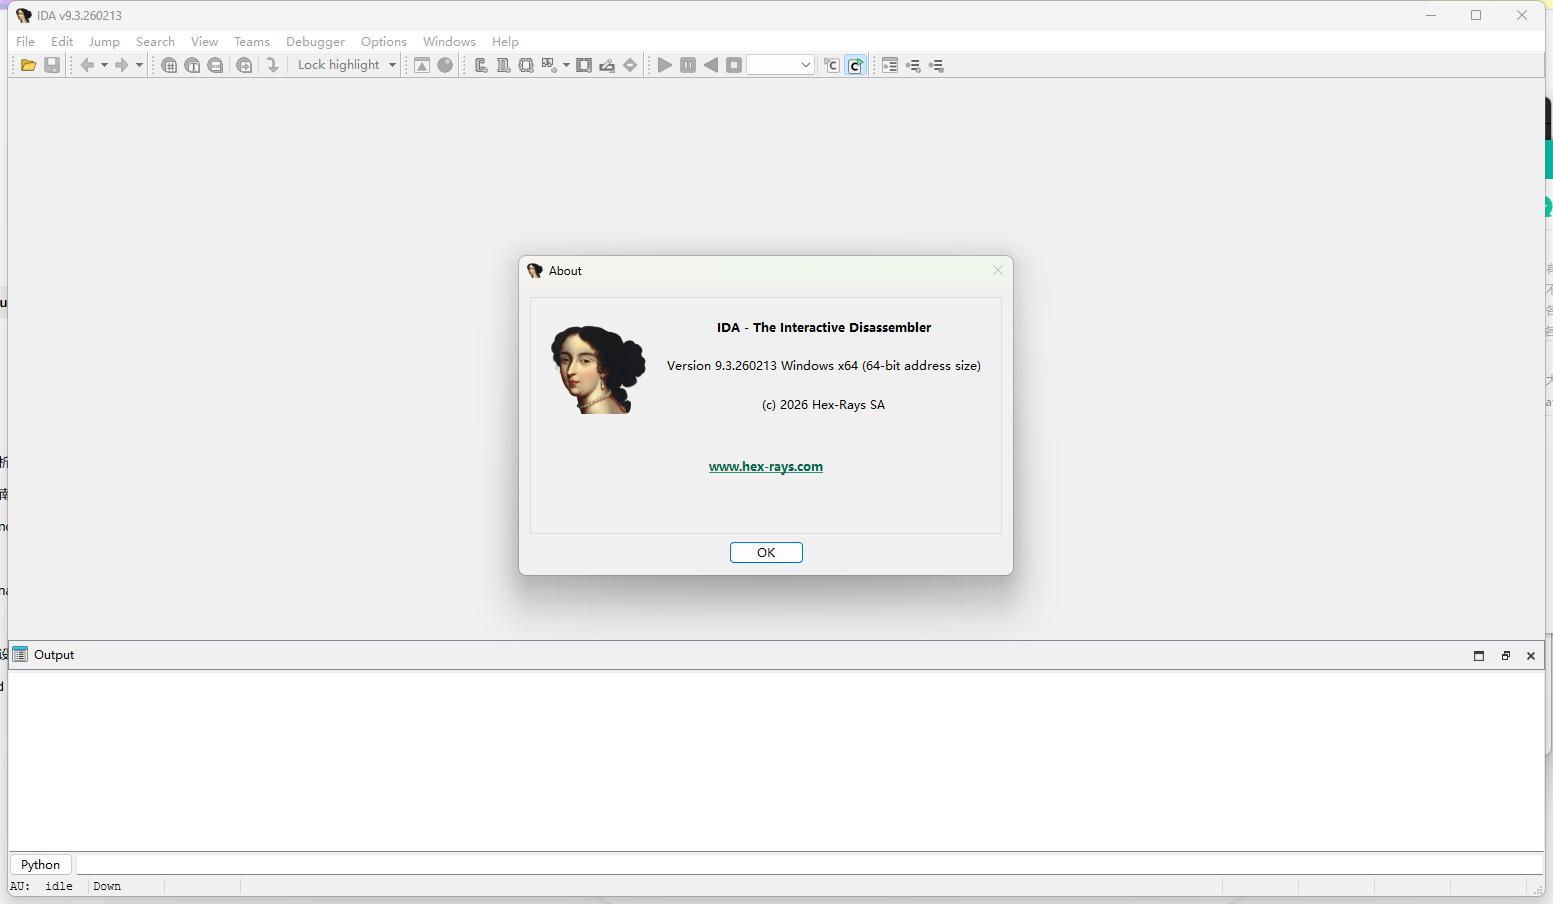Open the back history dropdown arrow

pos(104,65)
